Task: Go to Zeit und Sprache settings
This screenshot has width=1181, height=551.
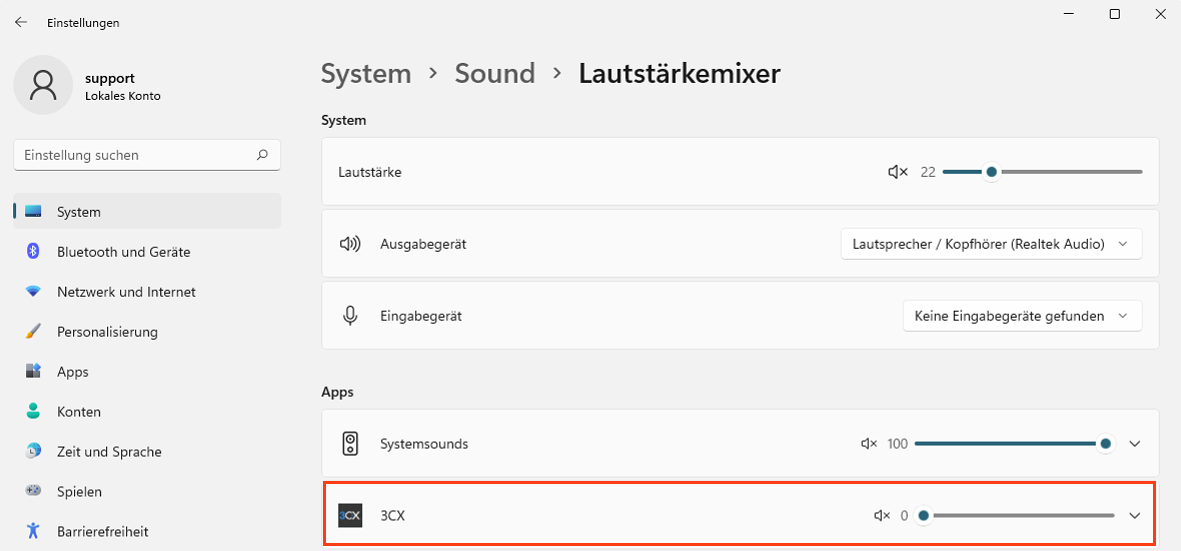Action: [x=109, y=452]
